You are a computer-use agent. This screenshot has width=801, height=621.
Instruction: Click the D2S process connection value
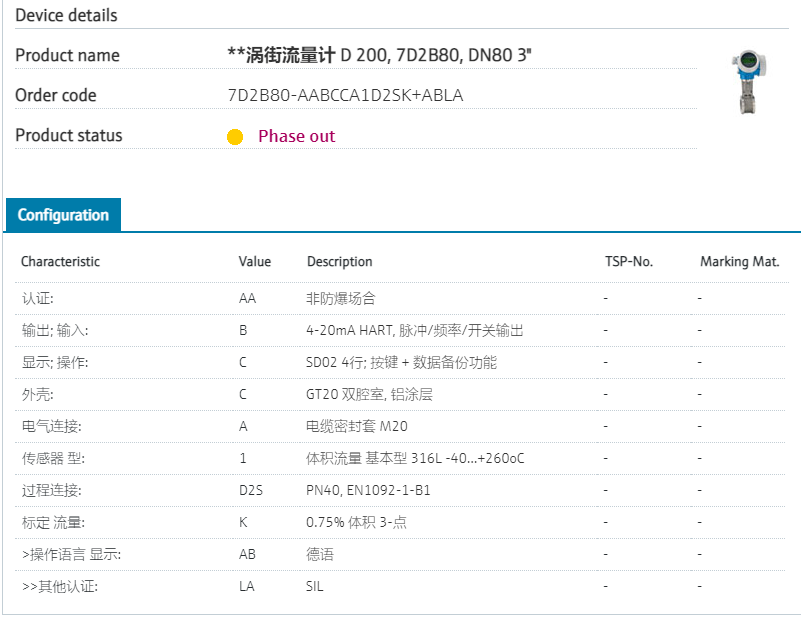(x=250, y=490)
